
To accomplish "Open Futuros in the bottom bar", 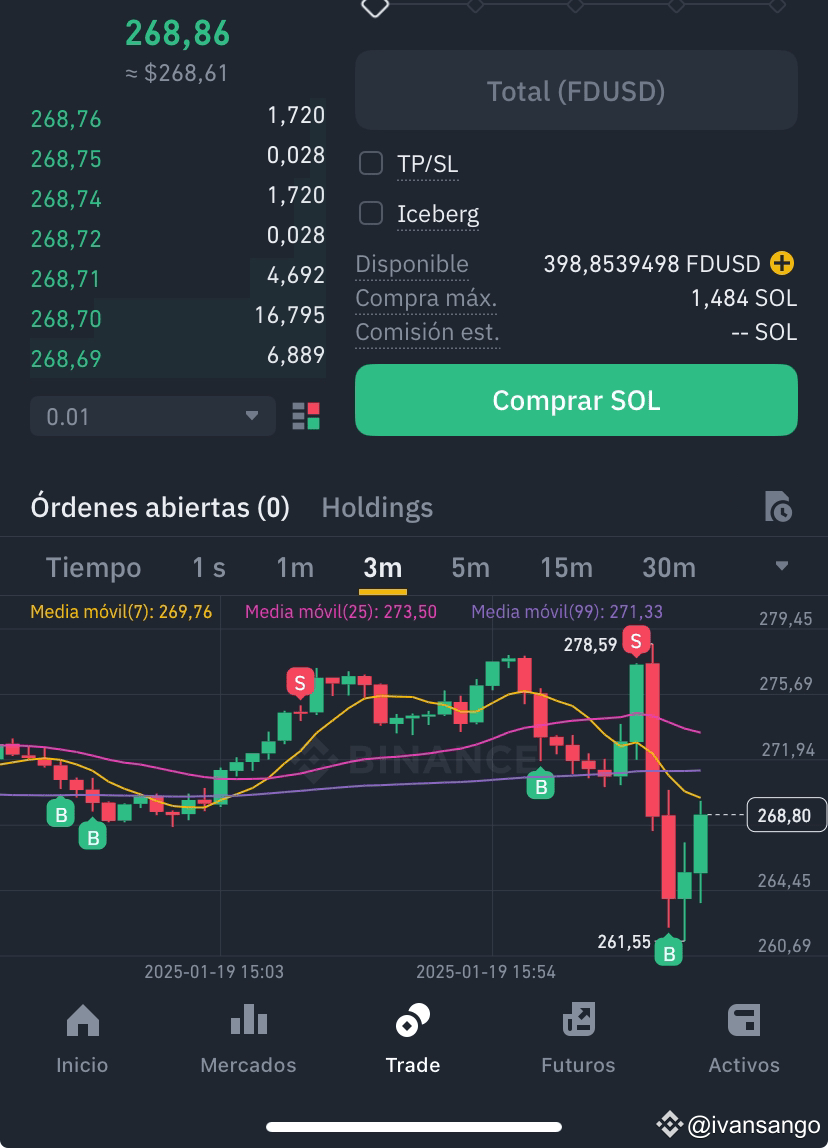I will pyautogui.click(x=578, y=1038).
